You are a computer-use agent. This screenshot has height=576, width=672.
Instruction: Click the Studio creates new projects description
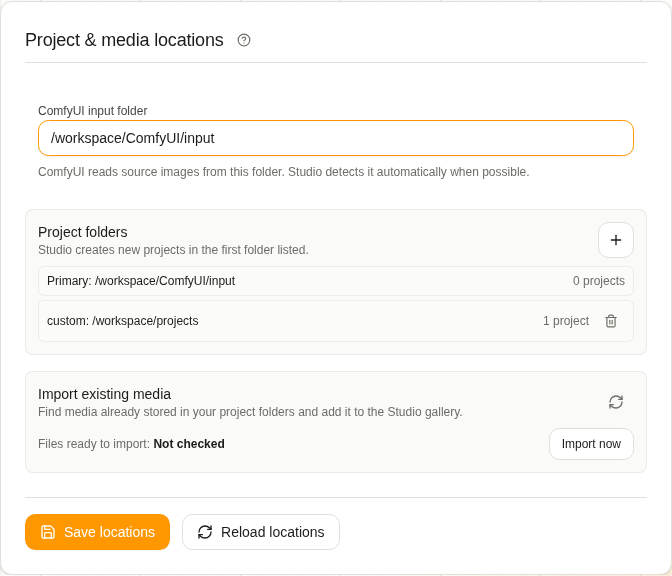(173, 250)
